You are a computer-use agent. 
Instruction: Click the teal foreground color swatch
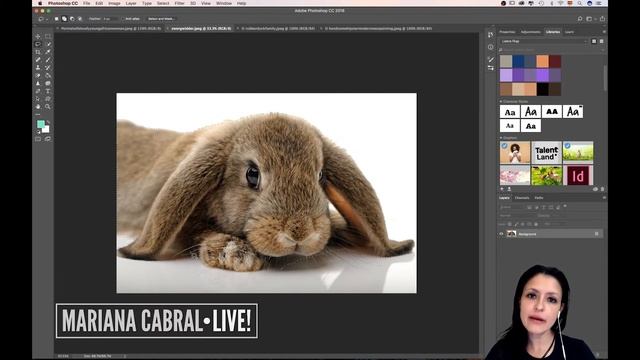(41, 124)
